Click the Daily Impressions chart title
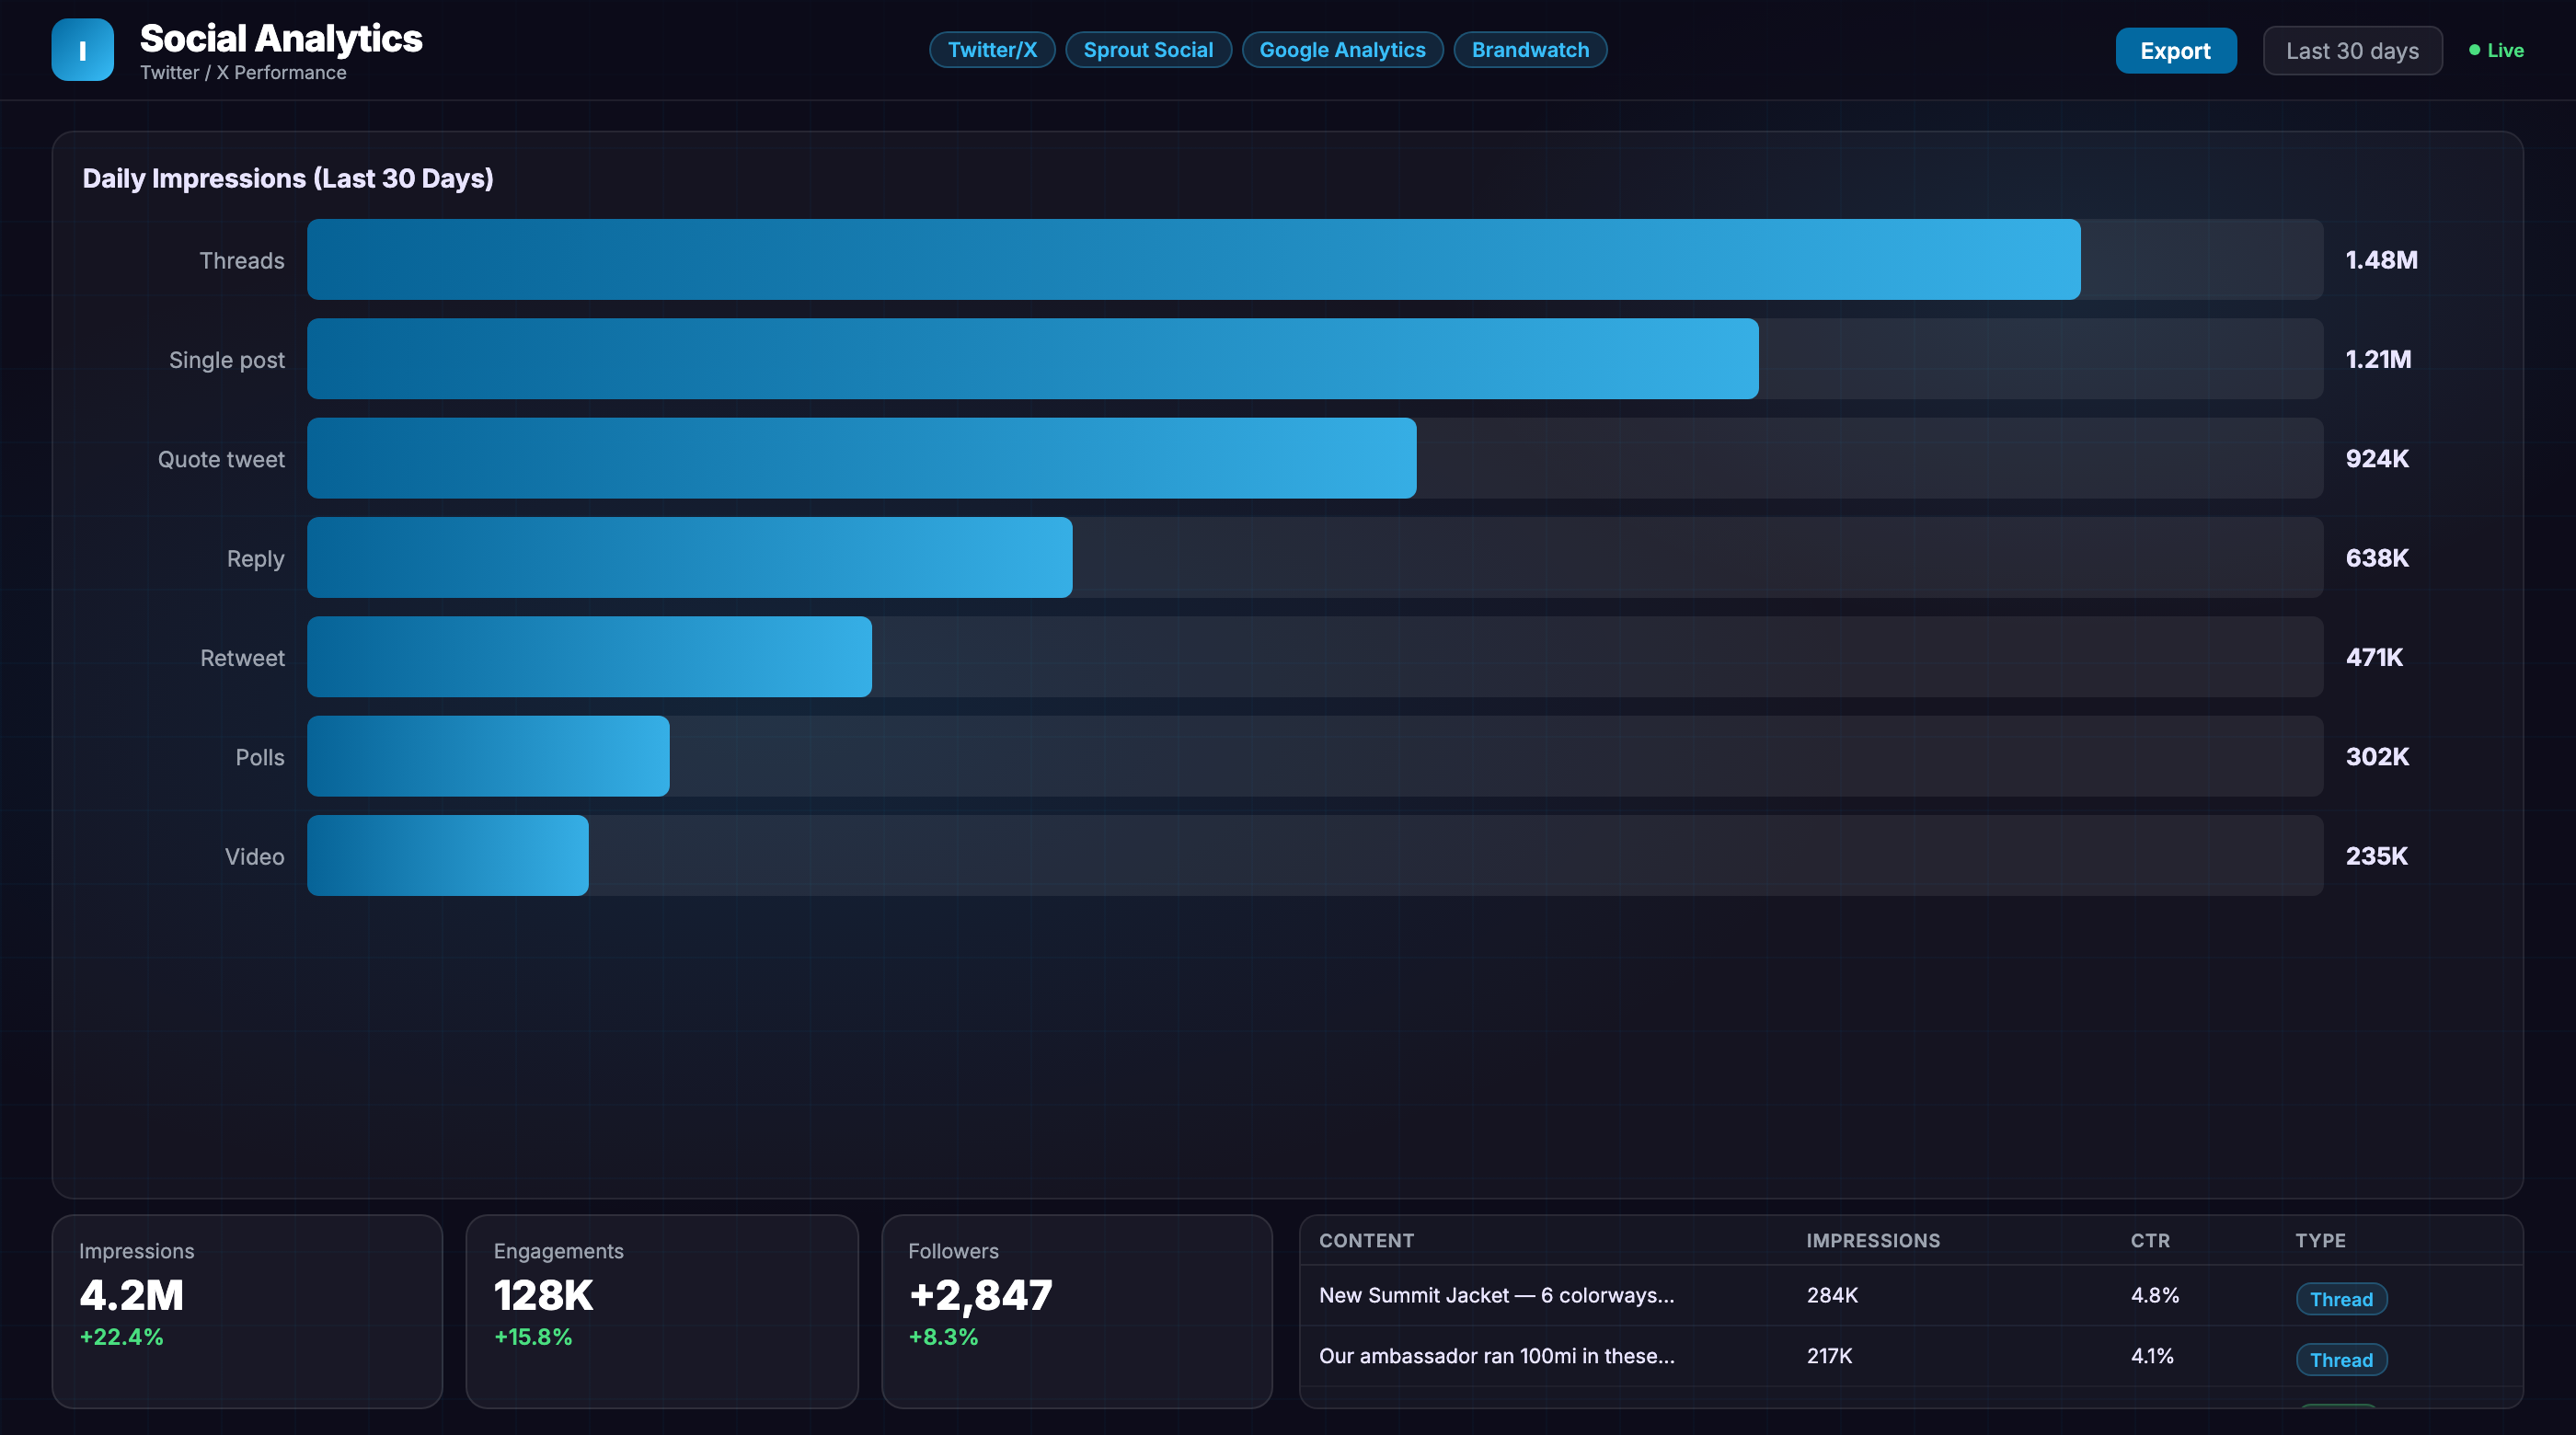2576x1435 pixels. click(288, 178)
